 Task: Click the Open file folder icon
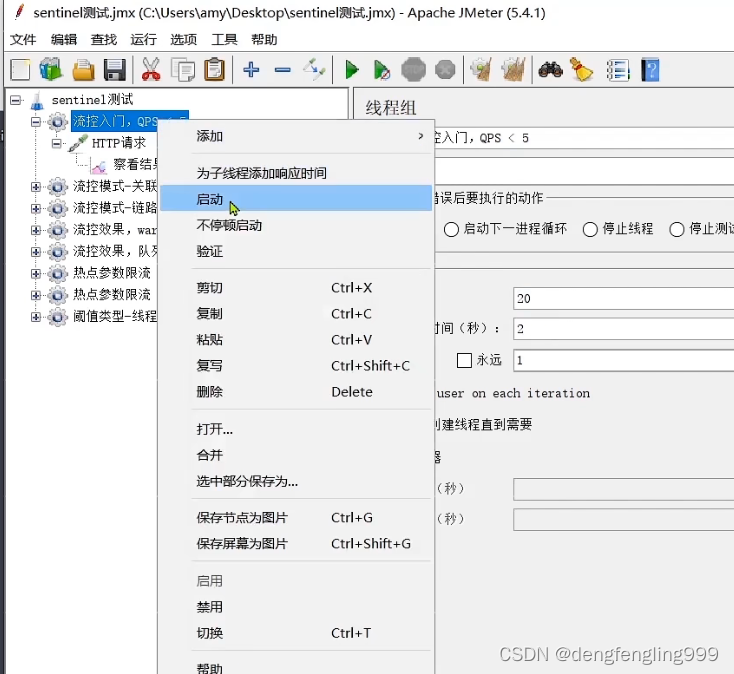coord(83,71)
